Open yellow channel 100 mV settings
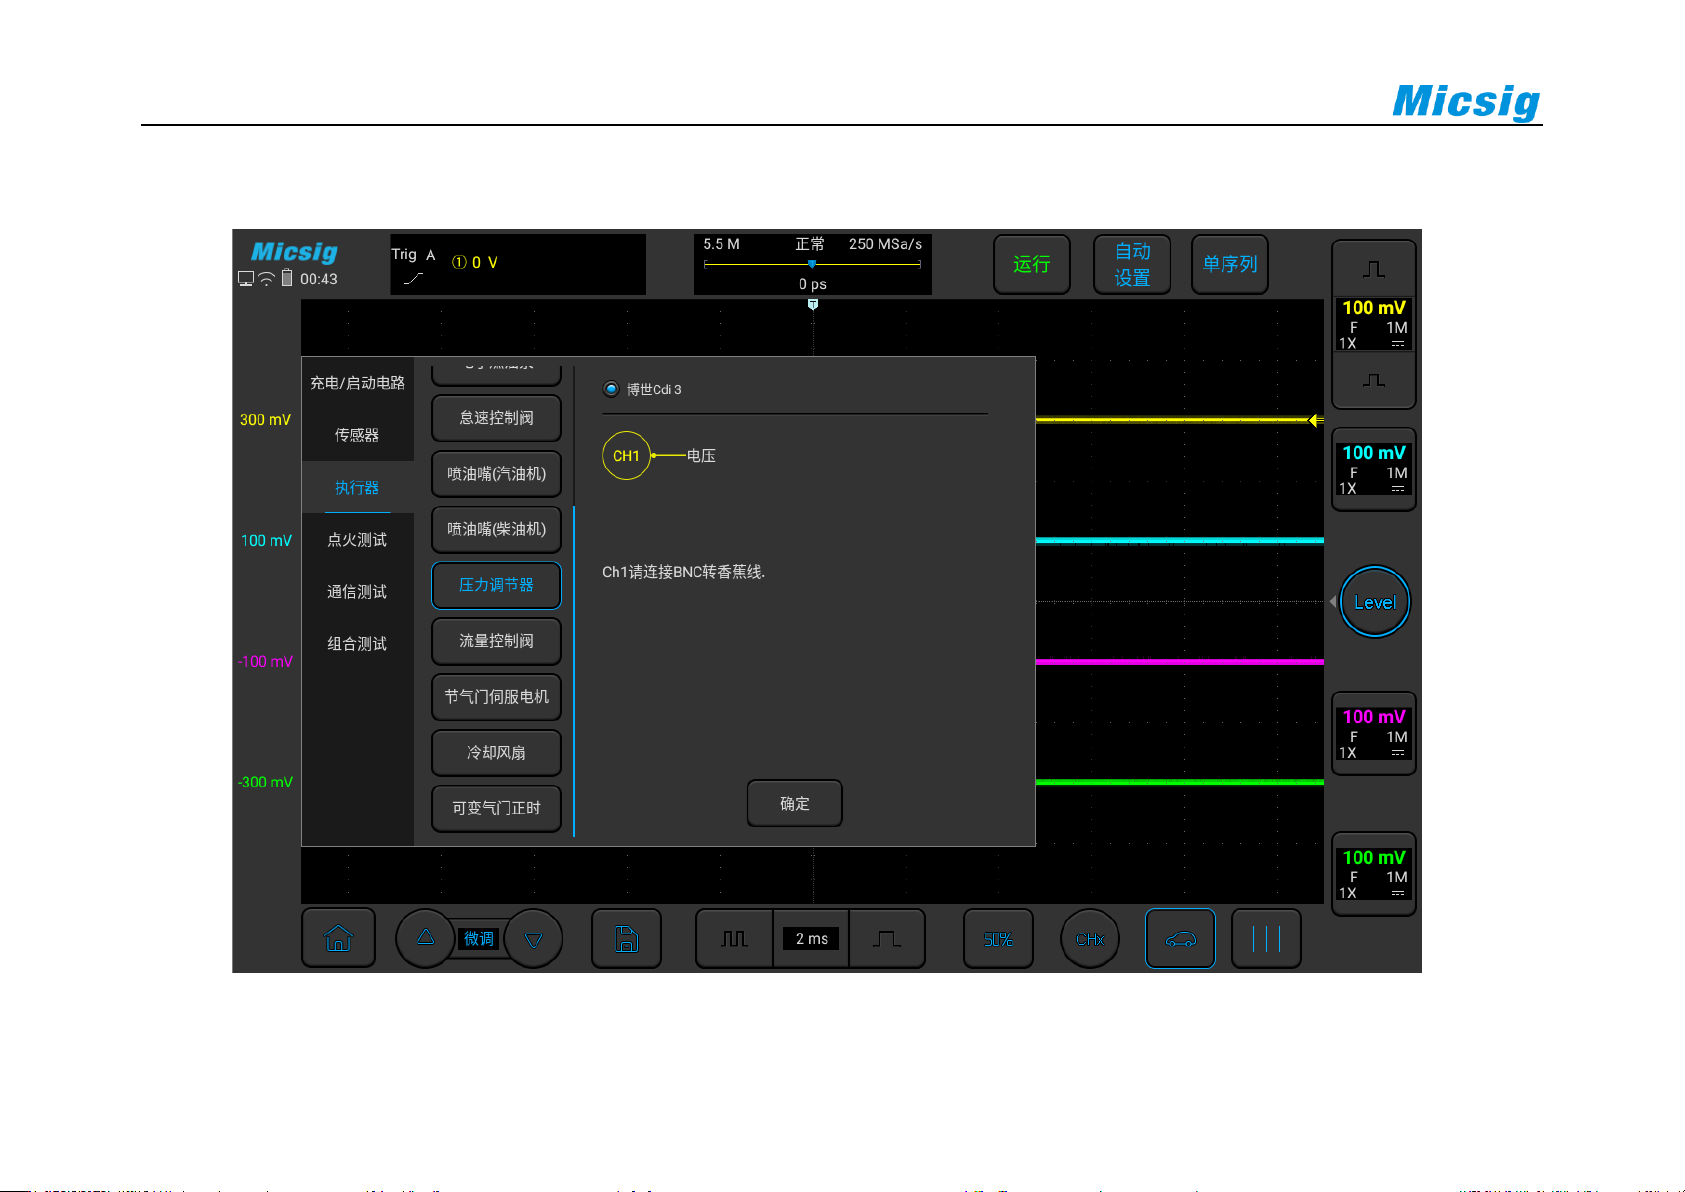Viewport: 1685px width, 1192px height. [x=1374, y=323]
